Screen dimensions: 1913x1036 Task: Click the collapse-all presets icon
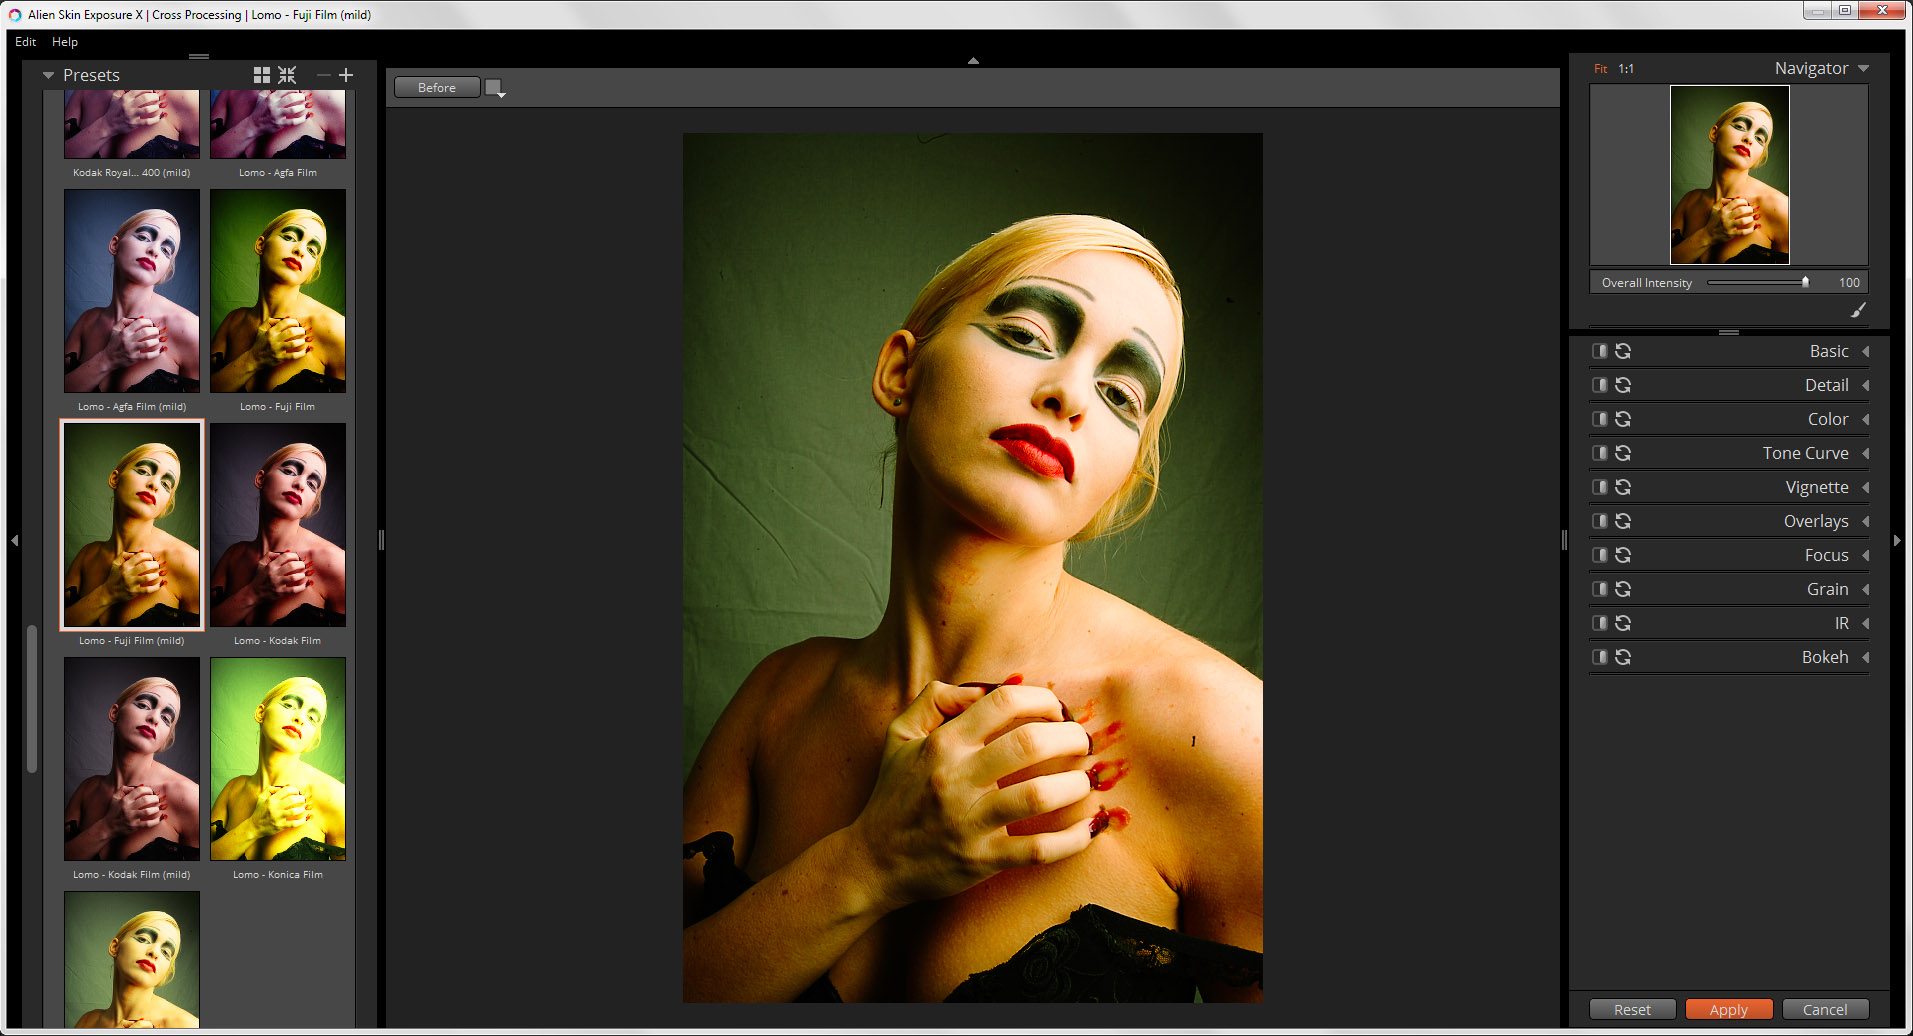tap(287, 75)
